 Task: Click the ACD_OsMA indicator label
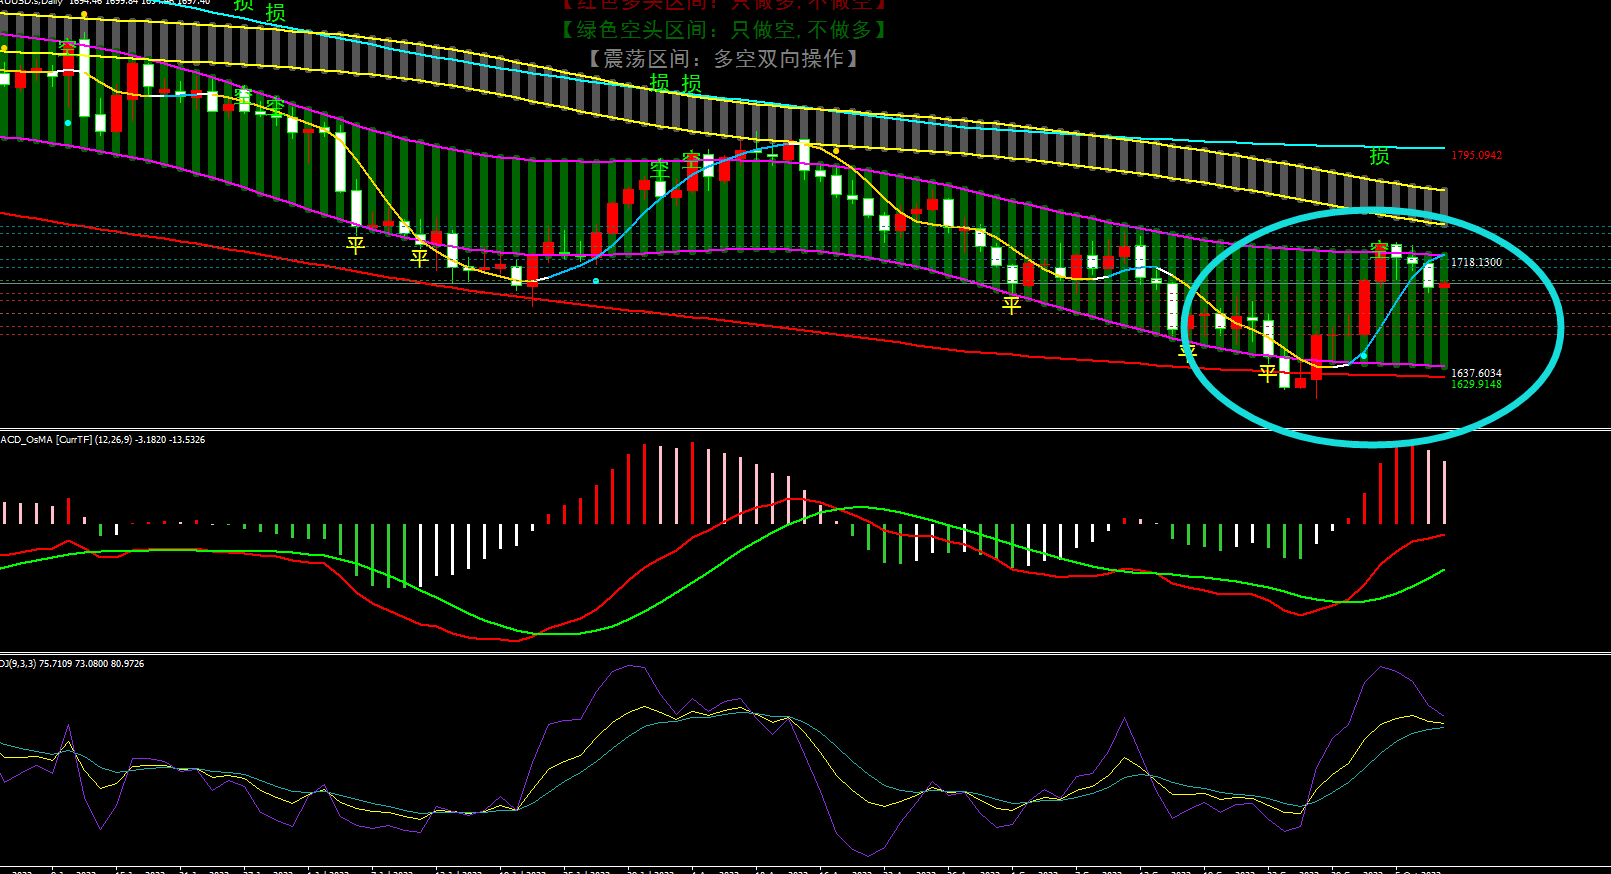point(102,440)
